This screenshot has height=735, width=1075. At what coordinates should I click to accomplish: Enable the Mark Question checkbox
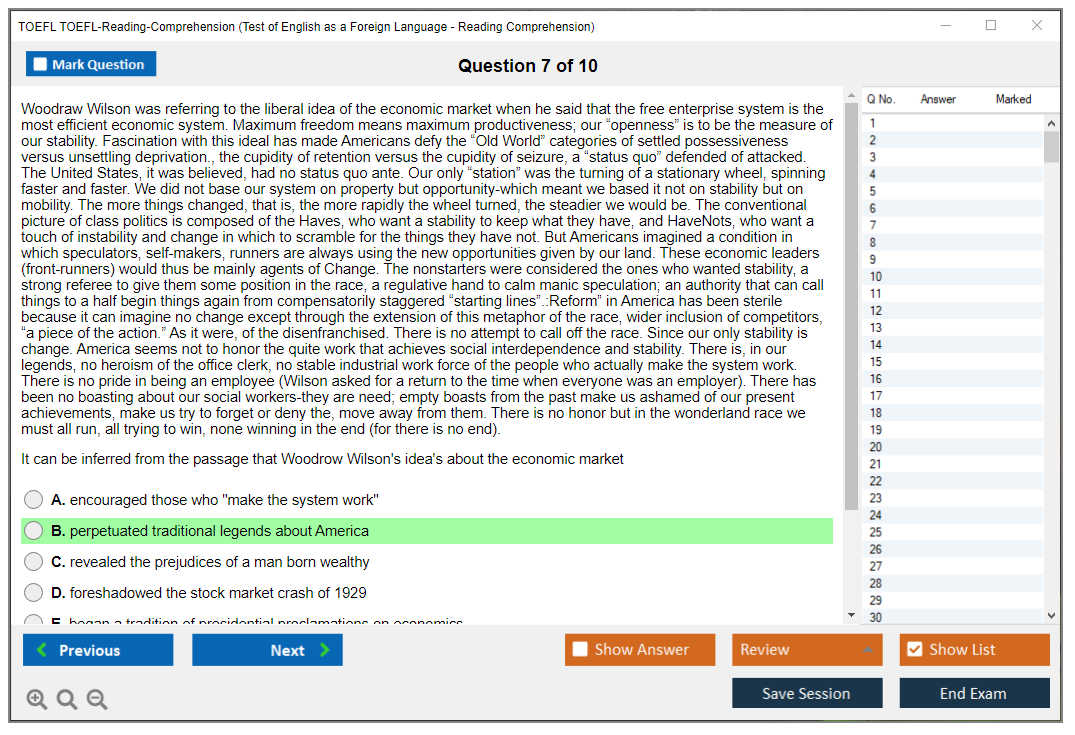(40, 64)
